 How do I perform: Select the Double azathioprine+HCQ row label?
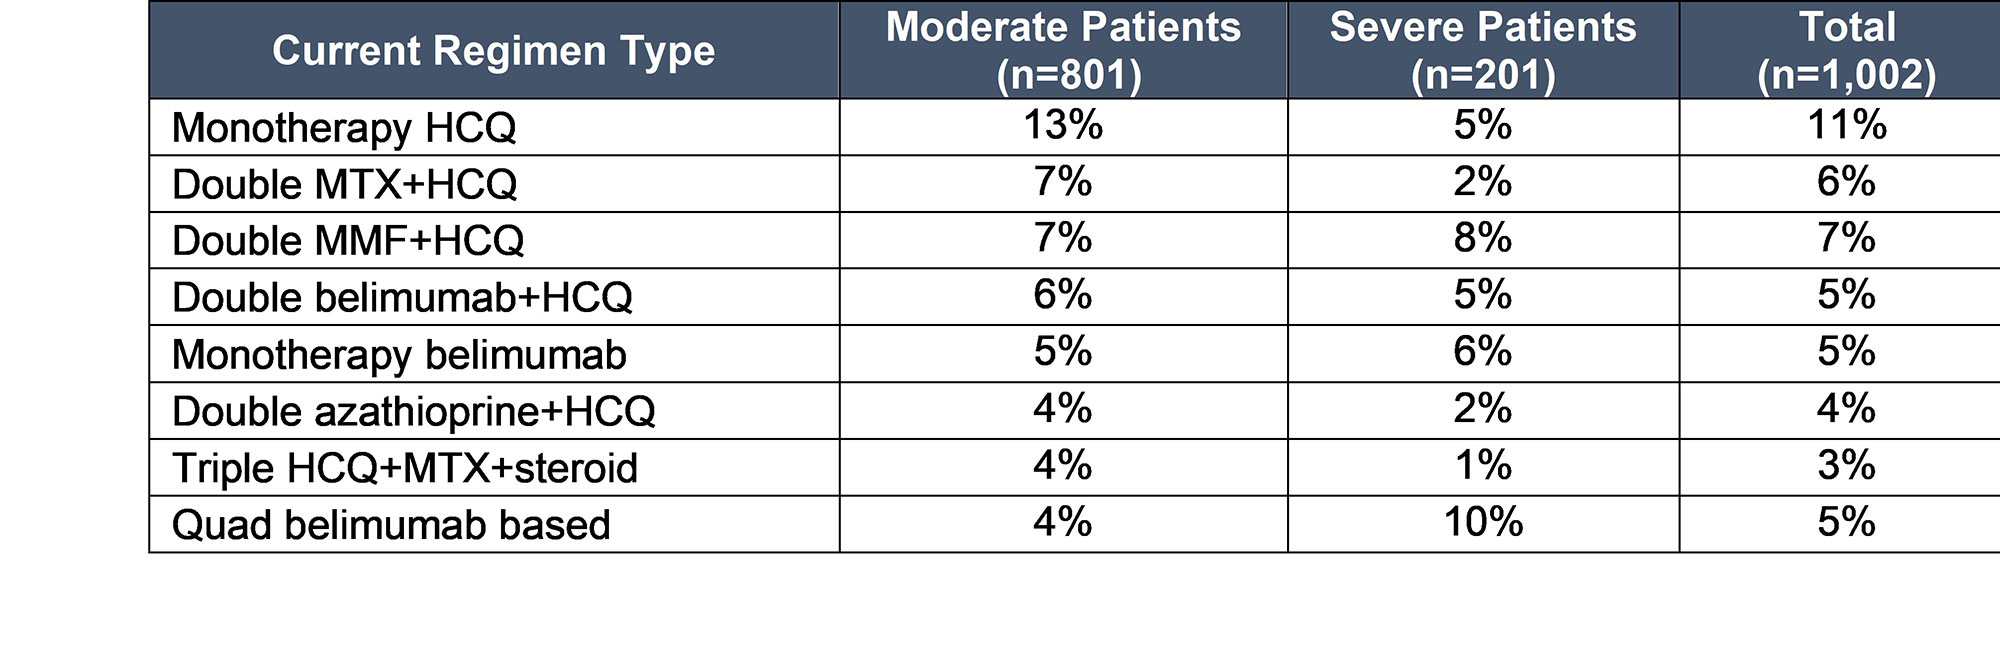click(413, 412)
